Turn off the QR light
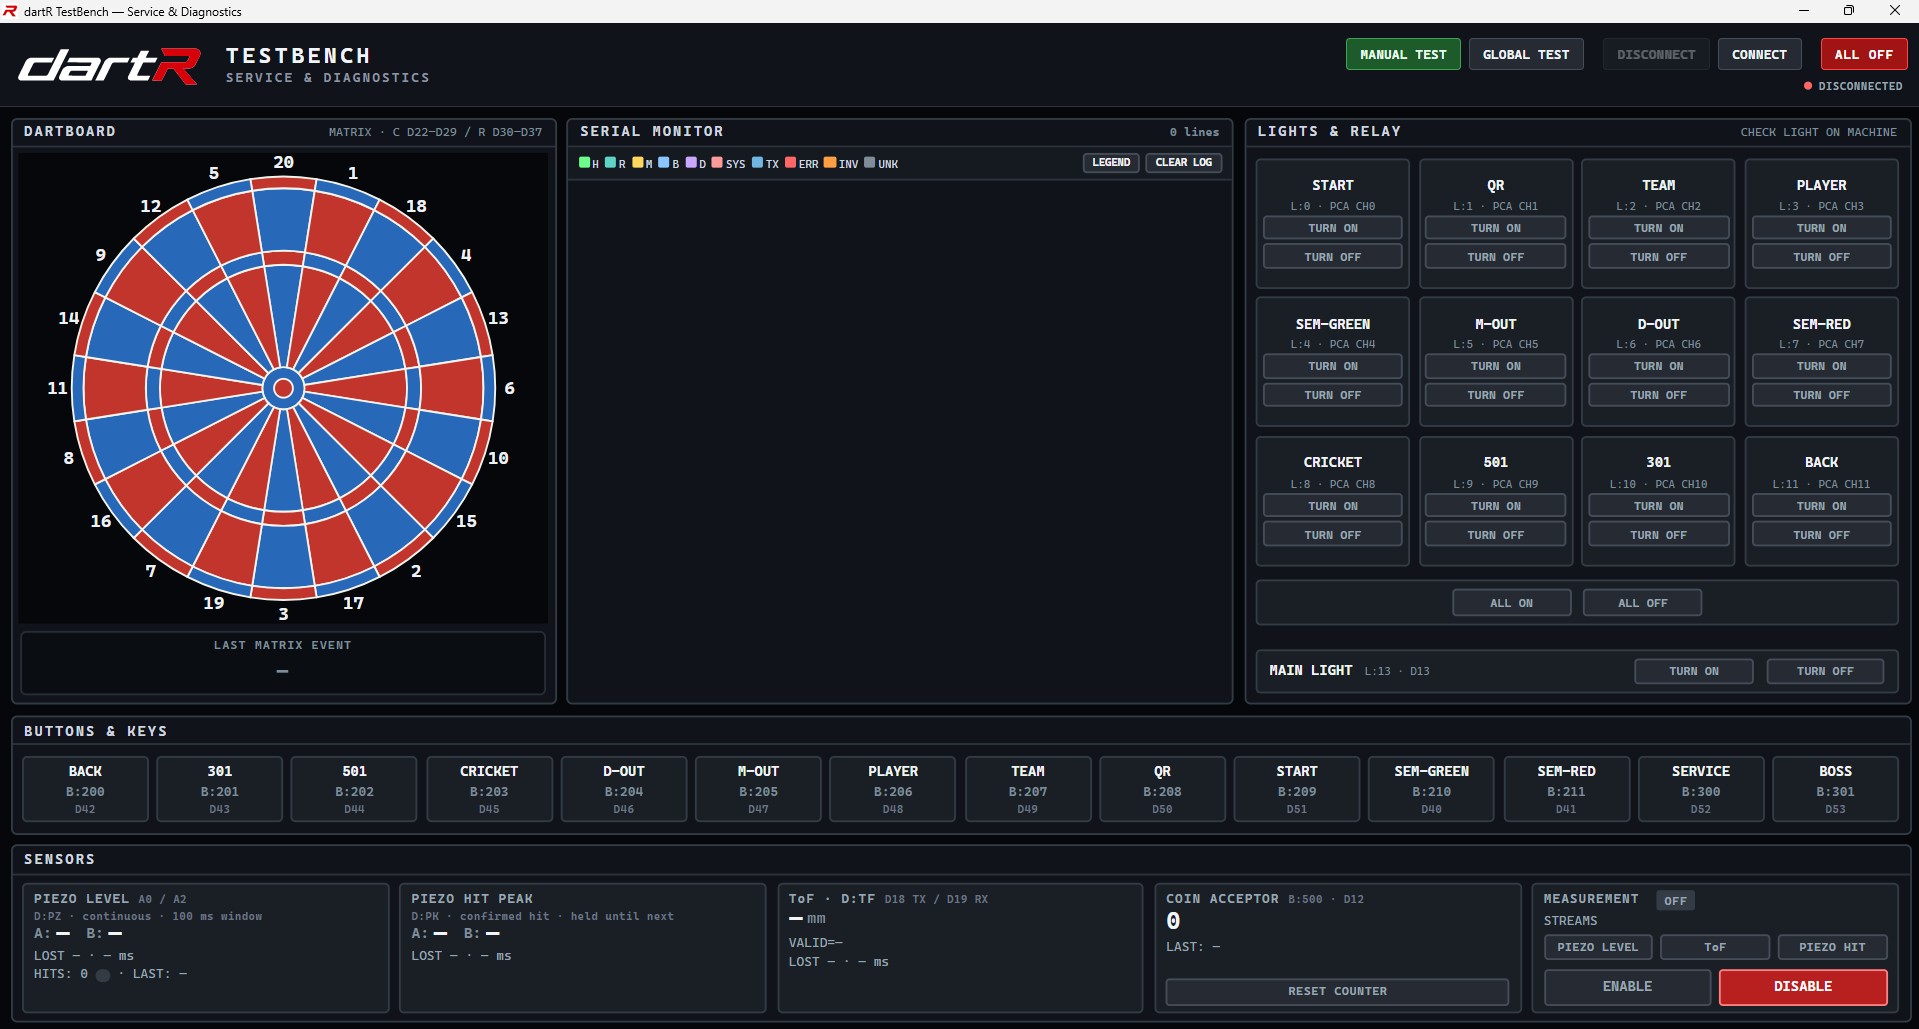 pos(1496,257)
